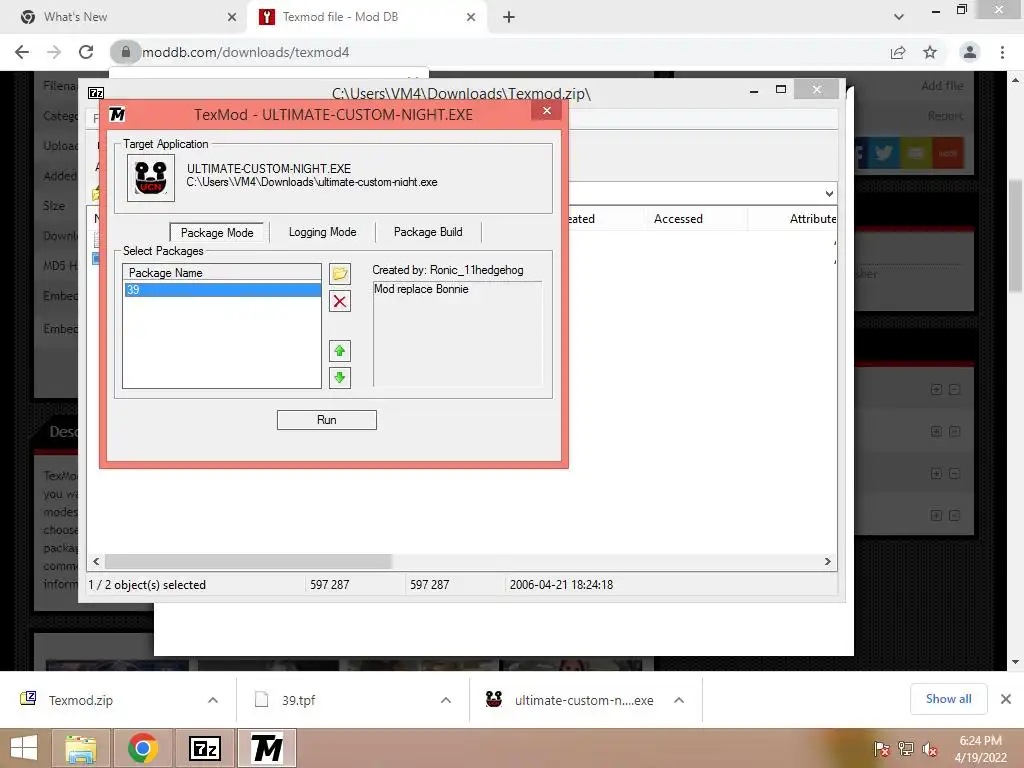Open File Explorer from the taskbar
1024x768 pixels.
click(80, 748)
